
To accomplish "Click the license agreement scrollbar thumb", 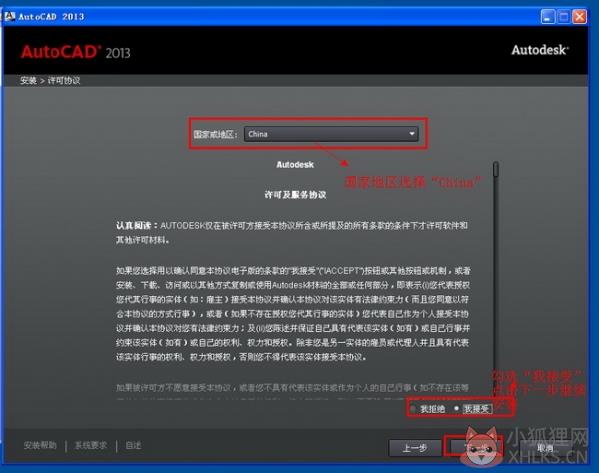I will [496, 169].
